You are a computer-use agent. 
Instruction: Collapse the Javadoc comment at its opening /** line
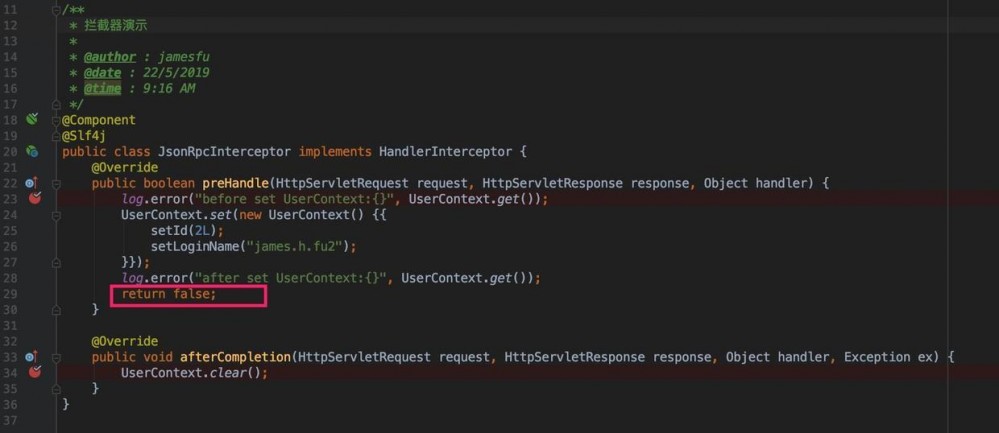56,11
